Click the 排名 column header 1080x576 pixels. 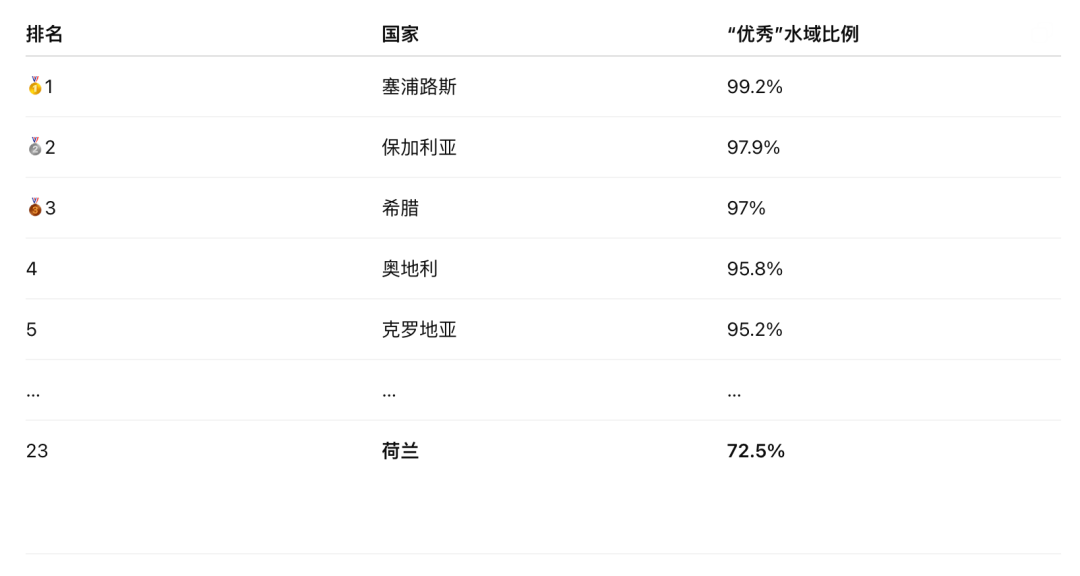[44, 34]
